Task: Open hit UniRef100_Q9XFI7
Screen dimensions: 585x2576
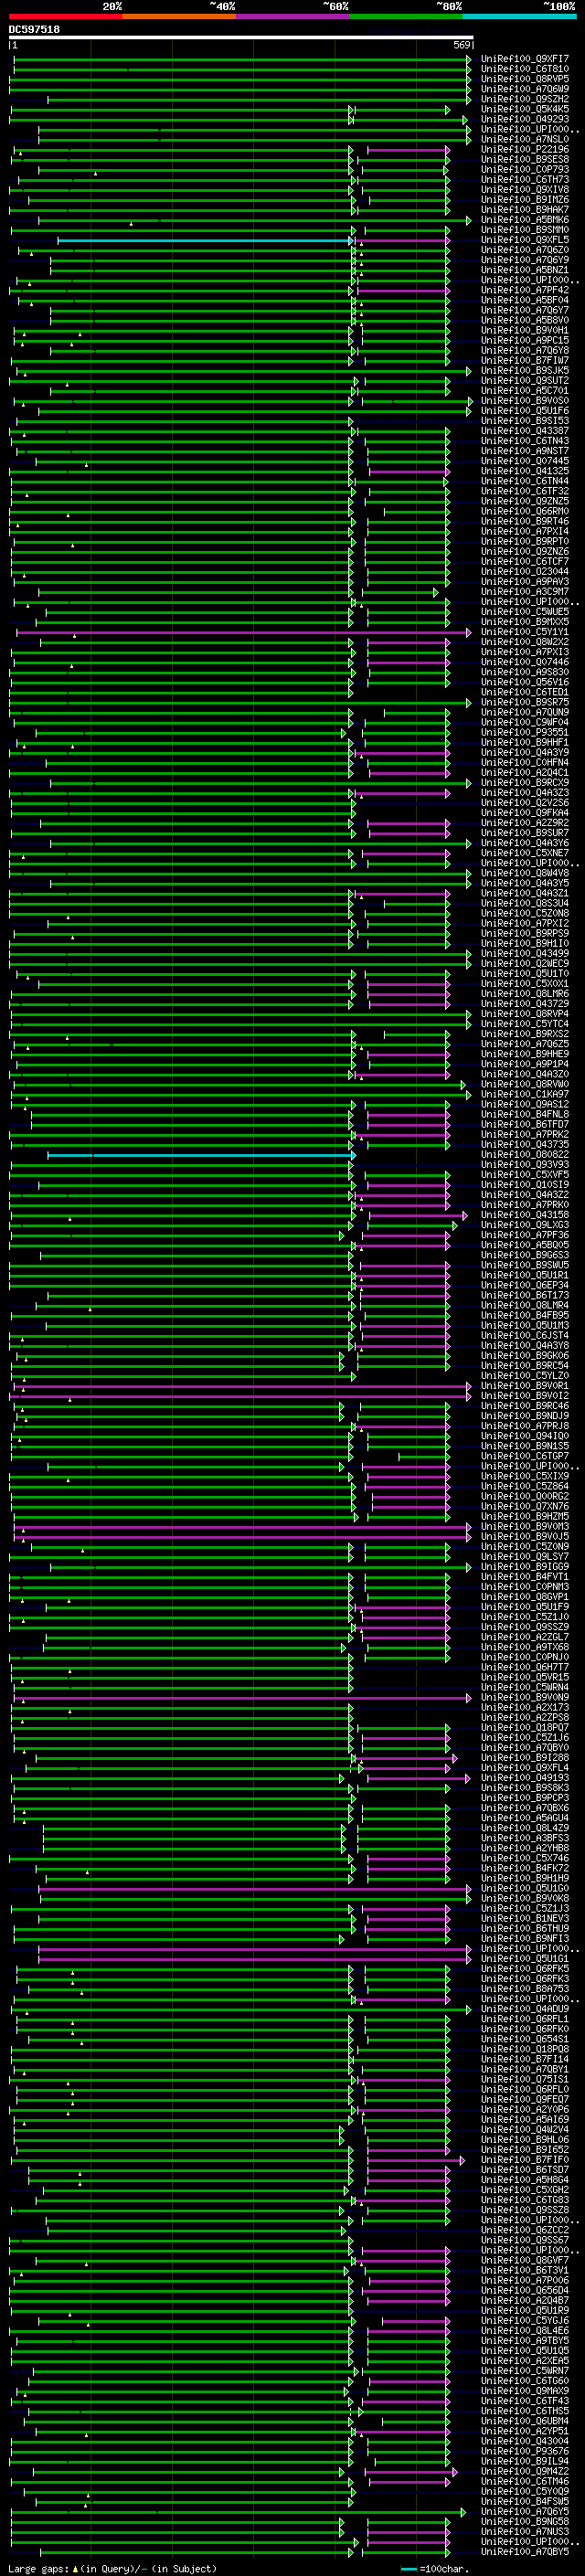Action: pyautogui.click(x=525, y=59)
